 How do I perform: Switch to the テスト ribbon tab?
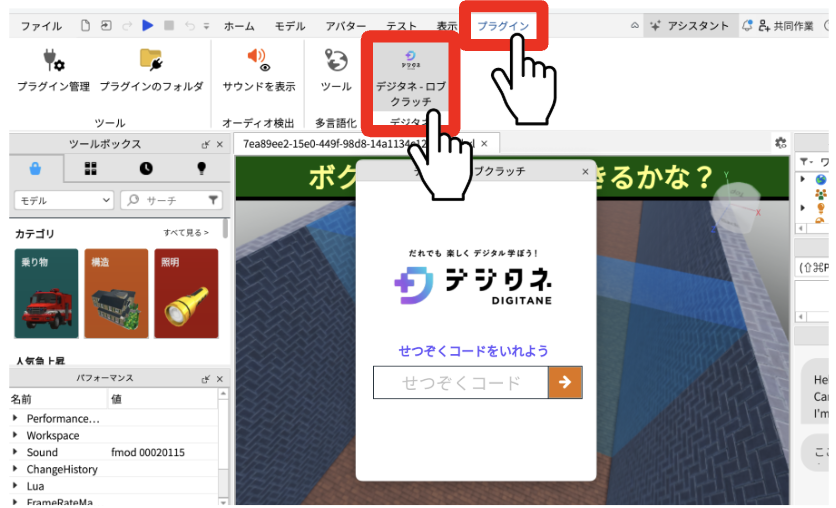[401, 26]
